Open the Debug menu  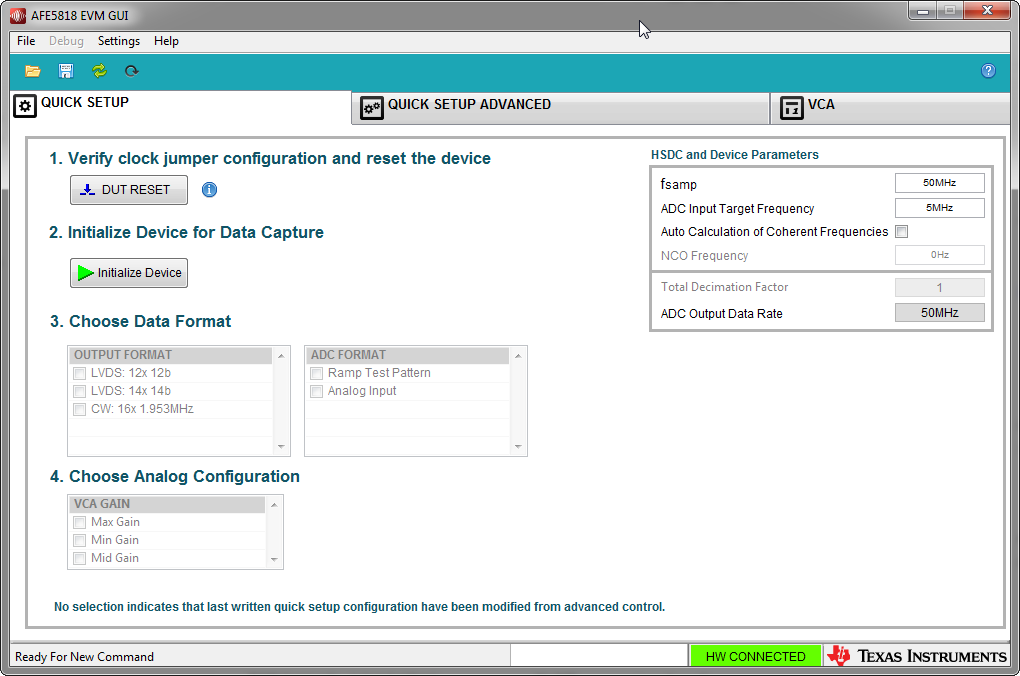[x=66, y=41]
